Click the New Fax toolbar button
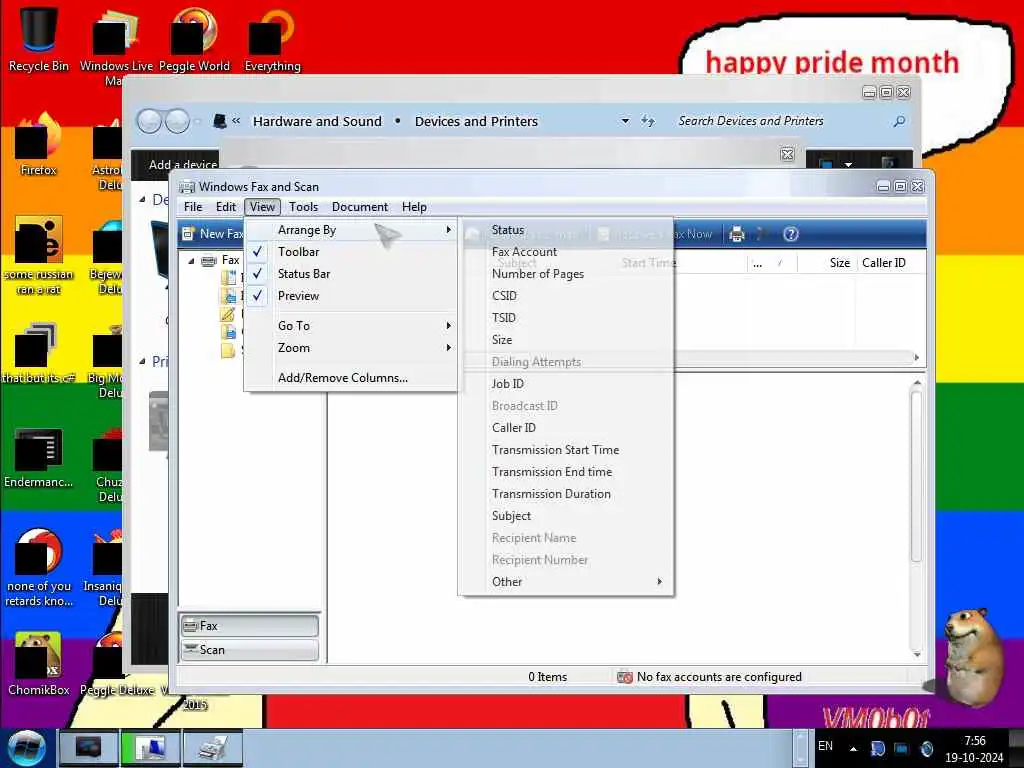1024x768 pixels. 213,234
